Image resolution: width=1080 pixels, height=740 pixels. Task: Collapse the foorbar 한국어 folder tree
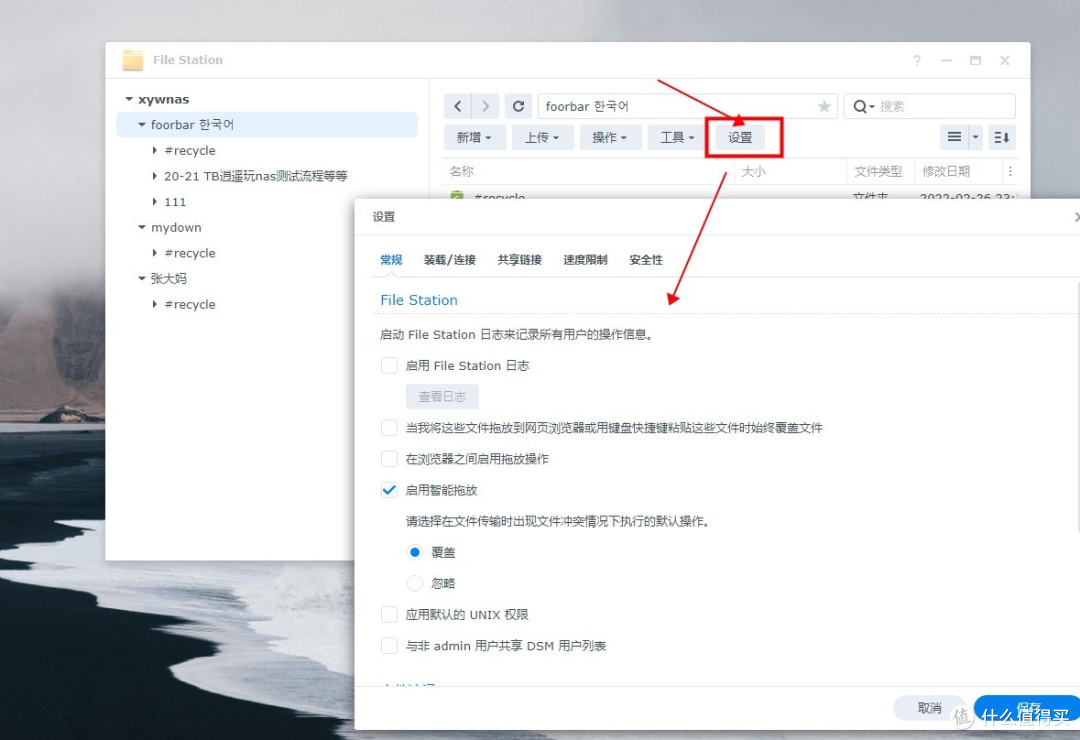tap(140, 124)
